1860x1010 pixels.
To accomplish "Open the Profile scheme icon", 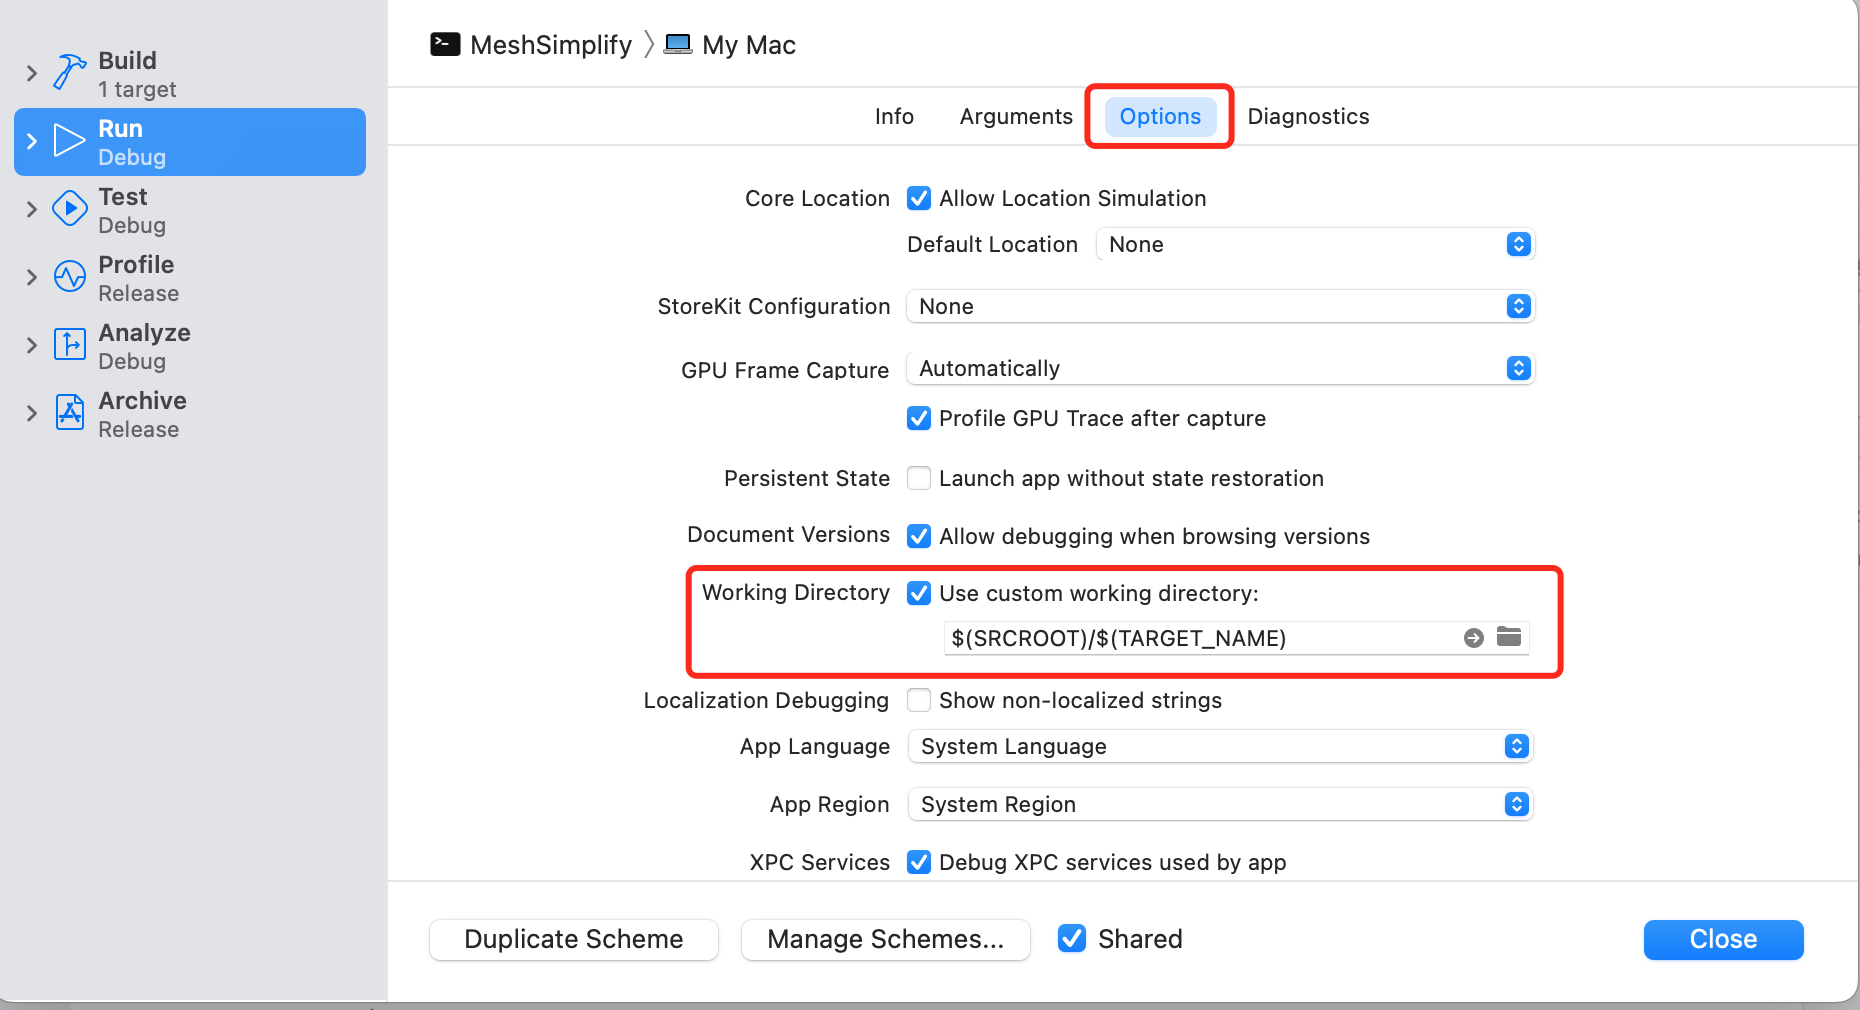I will pyautogui.click(x=68, y=277).
